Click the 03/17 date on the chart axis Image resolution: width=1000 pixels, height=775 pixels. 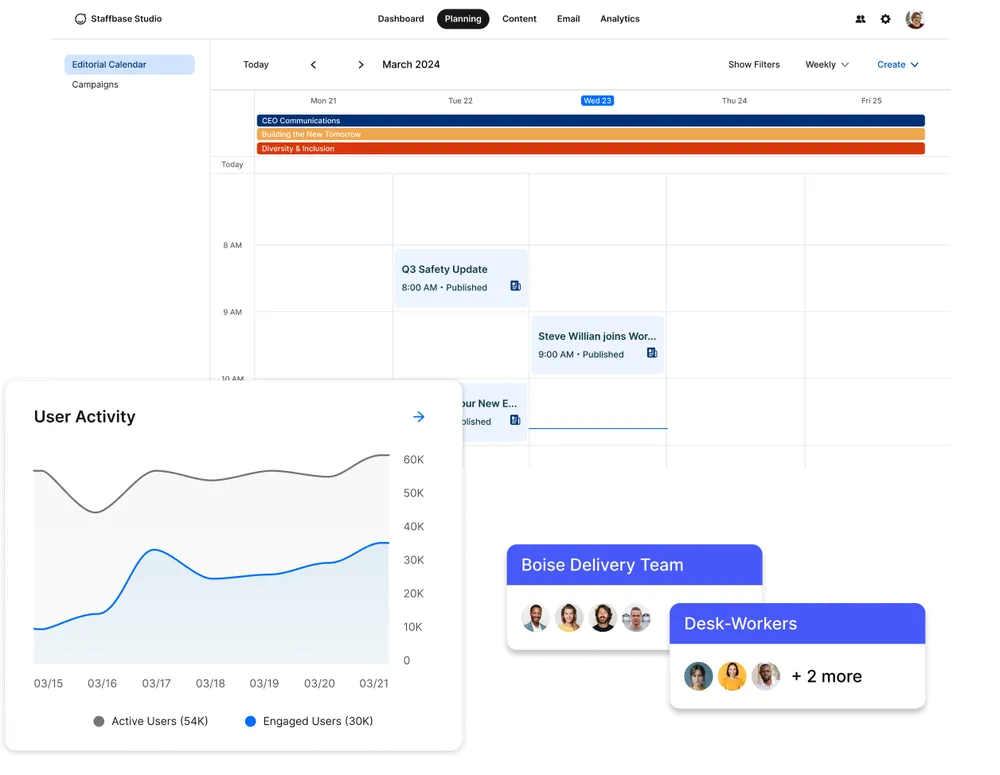tap(156, 683)
